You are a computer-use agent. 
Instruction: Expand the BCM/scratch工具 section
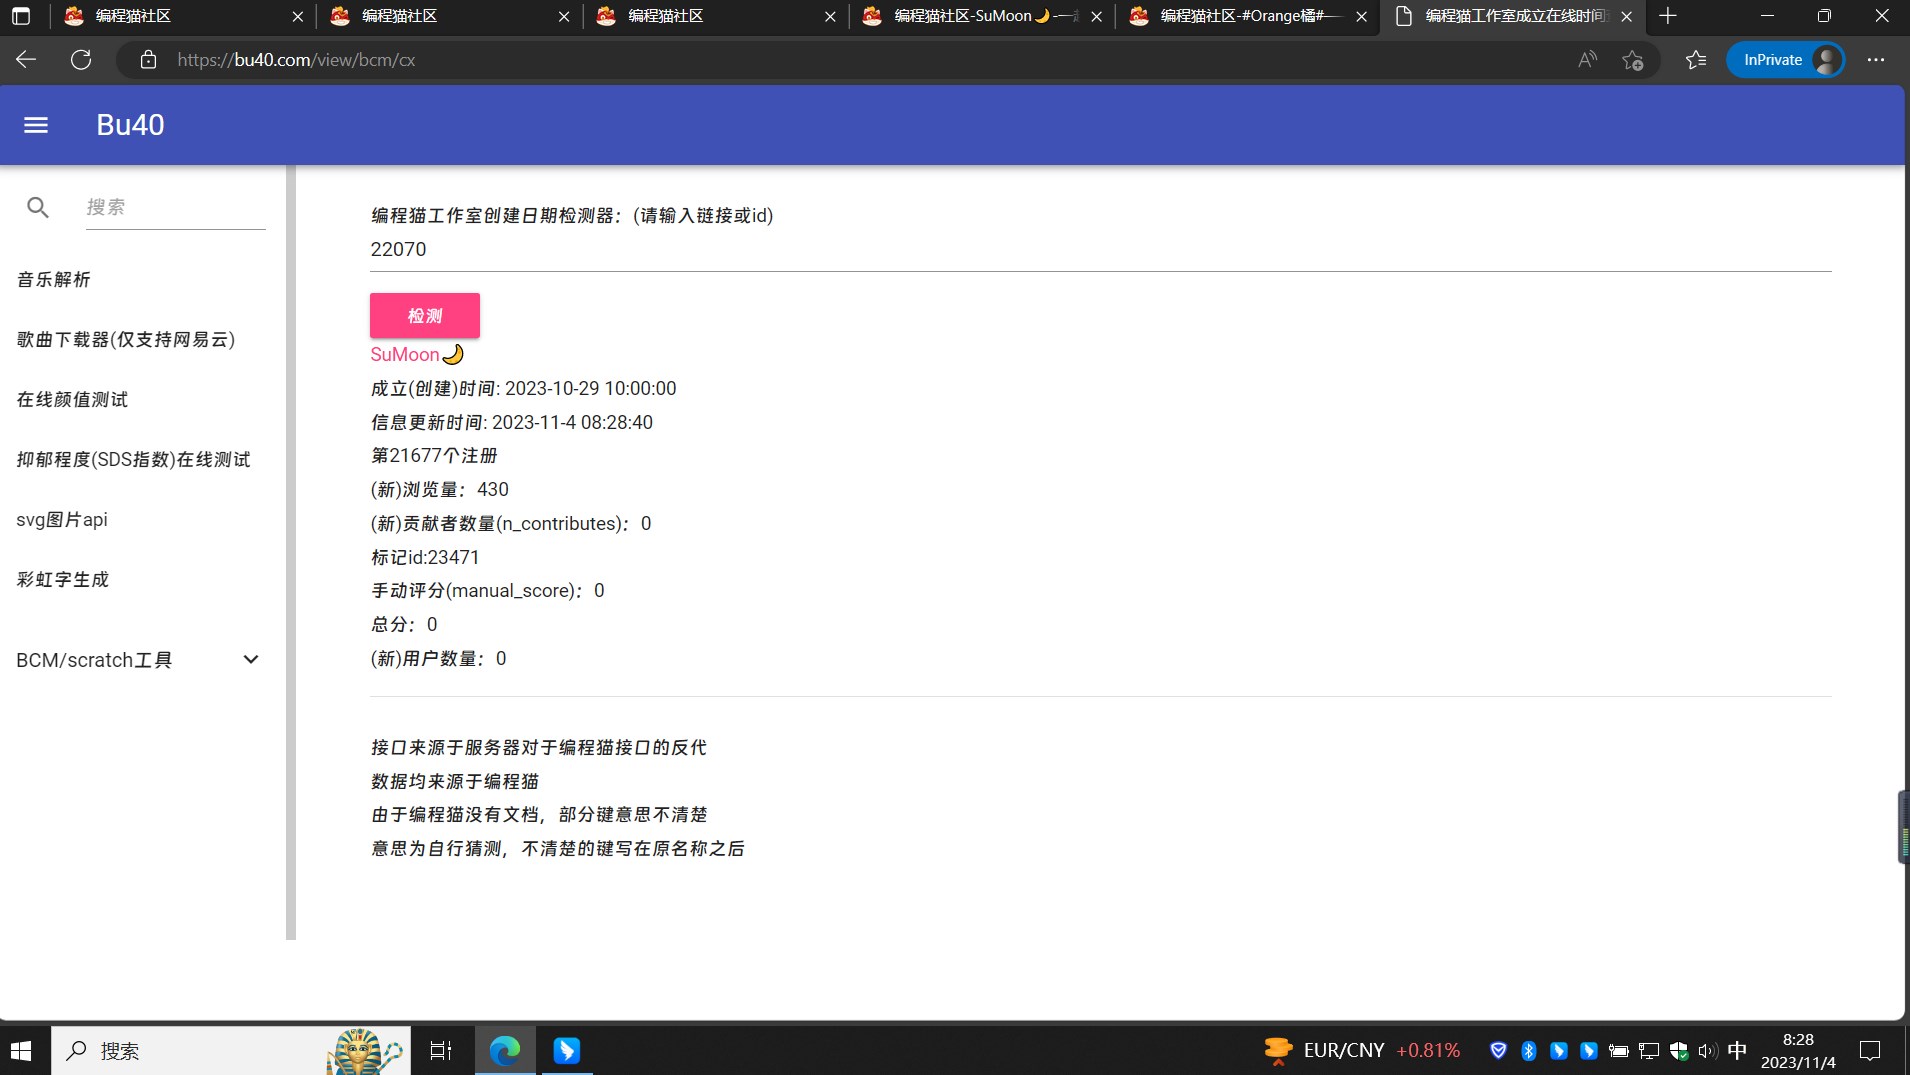click(138, 660)
